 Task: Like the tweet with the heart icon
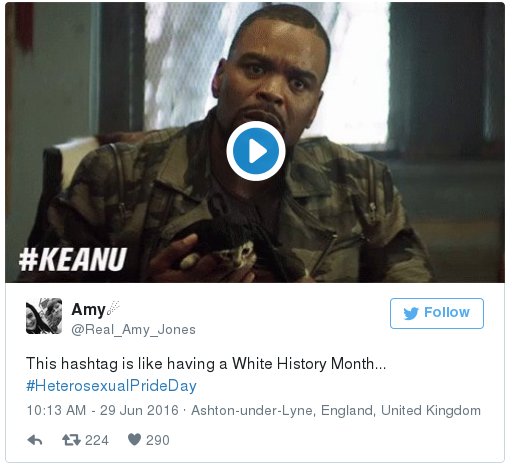point(134,440)
